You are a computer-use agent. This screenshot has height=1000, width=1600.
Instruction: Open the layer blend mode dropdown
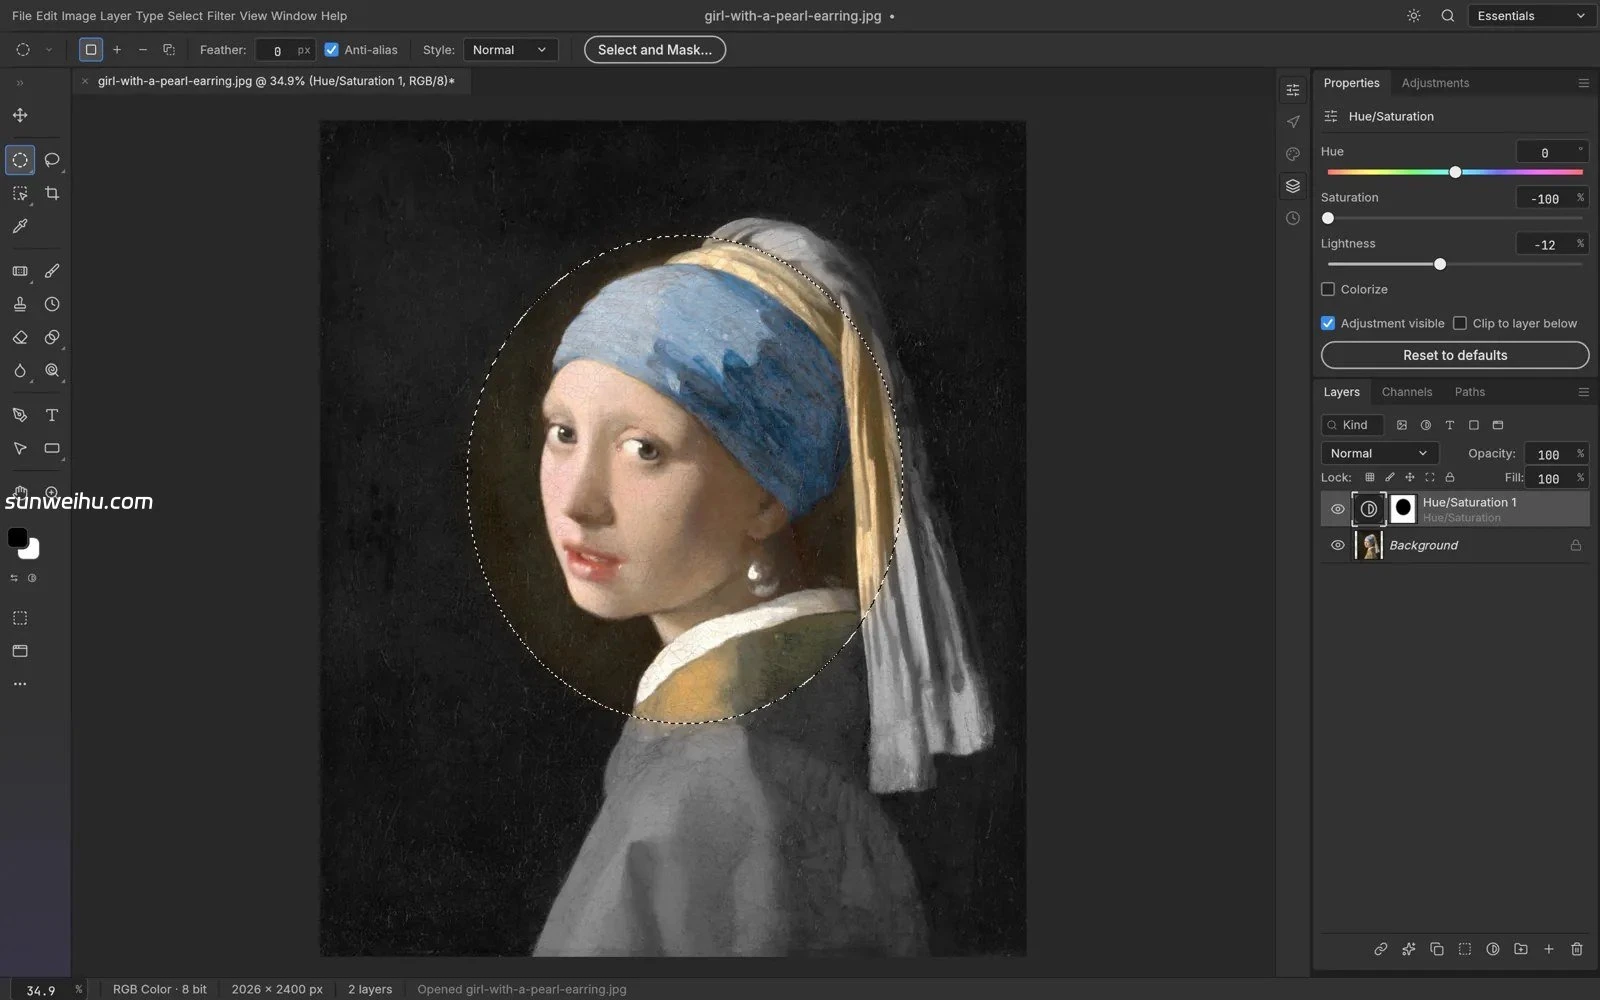click(x=1379, y=453)
